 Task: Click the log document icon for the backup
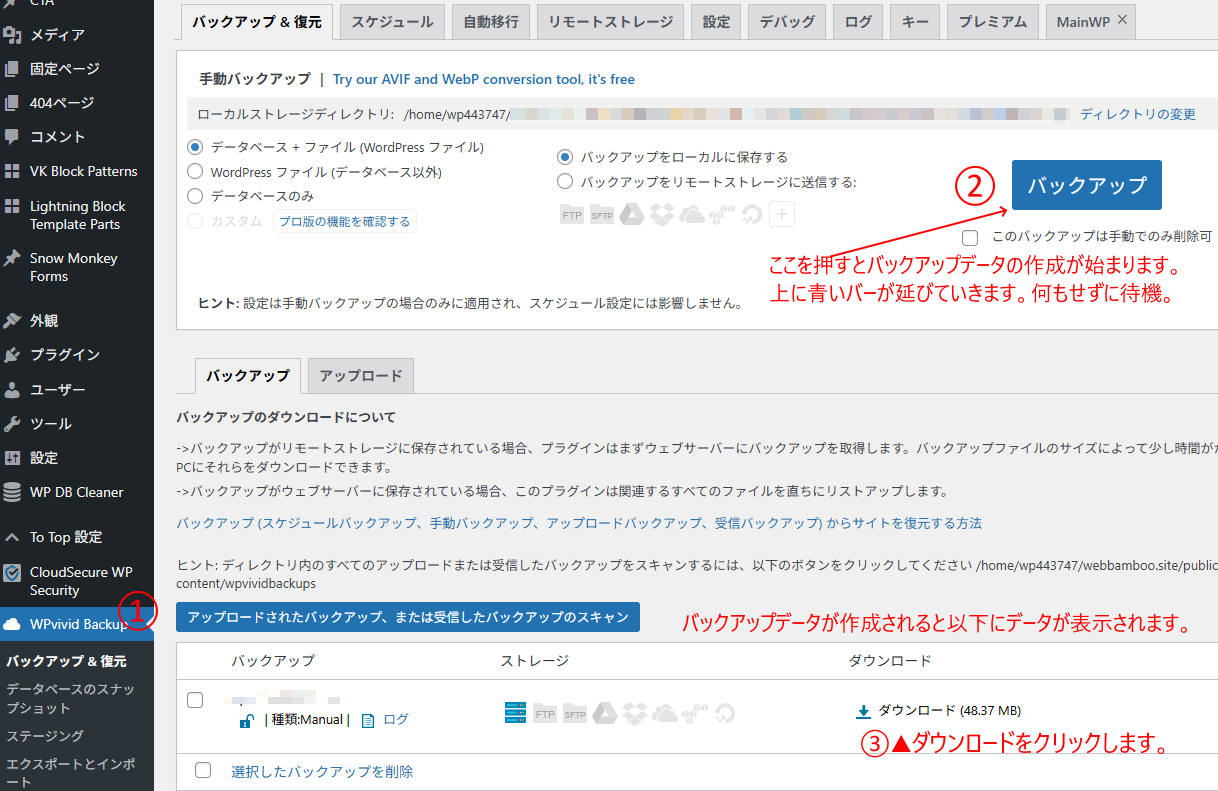[368, 720]
